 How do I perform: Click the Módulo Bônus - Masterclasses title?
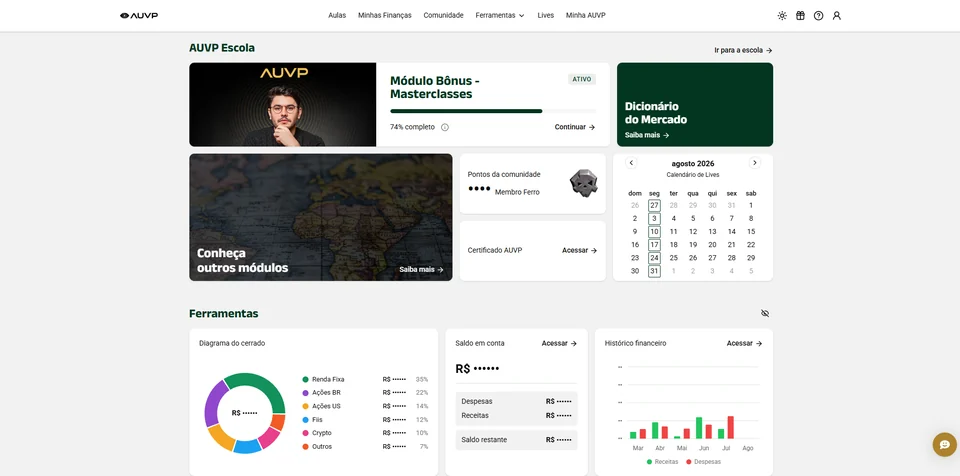[435, 88]
